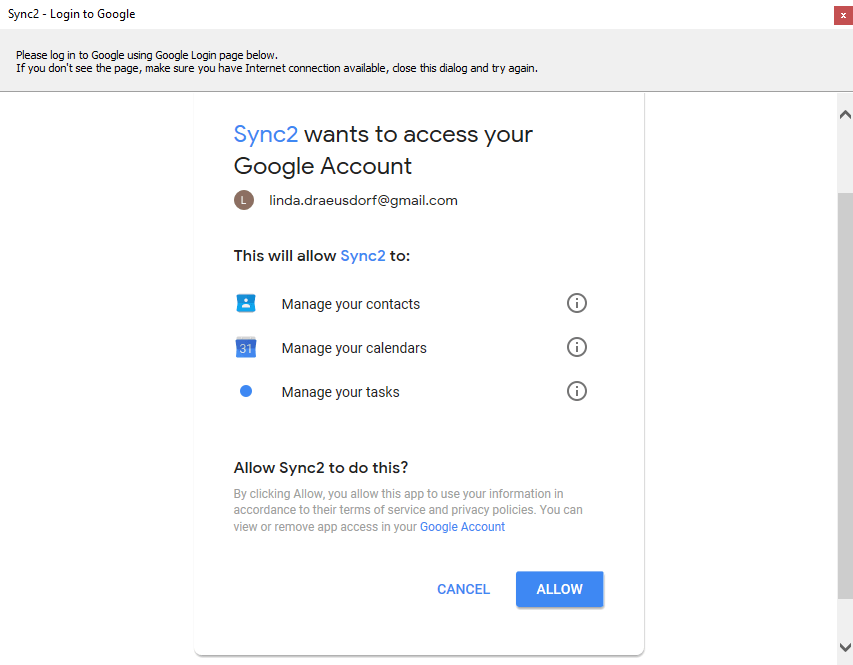The image size is (853, 665).
Task: Click the scrollbar up arrow
Action: point(845,114)
